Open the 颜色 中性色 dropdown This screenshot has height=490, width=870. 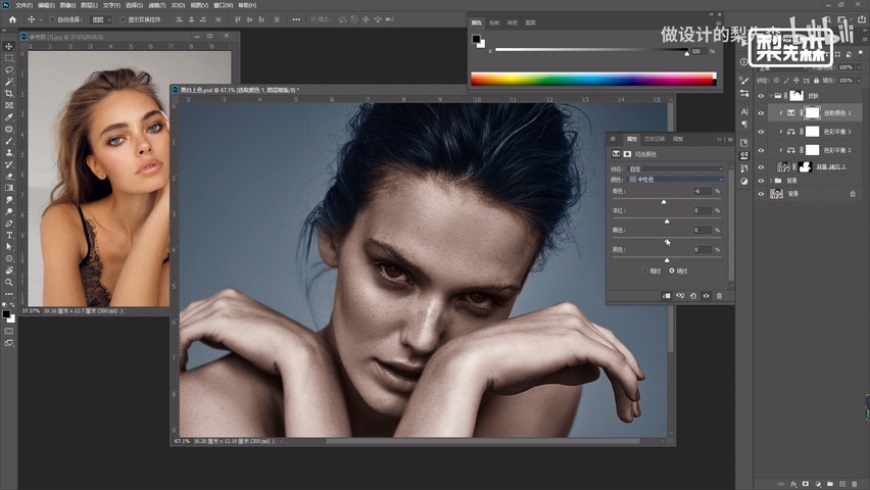tap(676, 179)
